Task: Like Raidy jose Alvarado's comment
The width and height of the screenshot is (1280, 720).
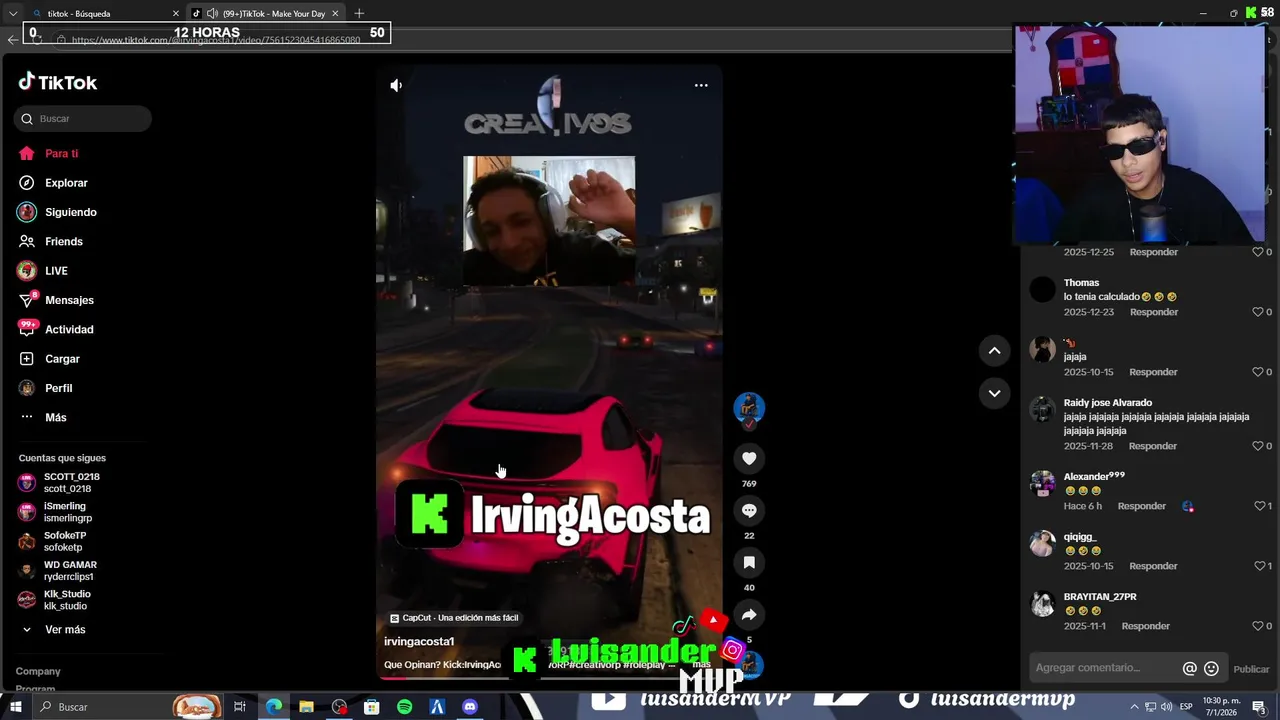Action: point(1258,446)
